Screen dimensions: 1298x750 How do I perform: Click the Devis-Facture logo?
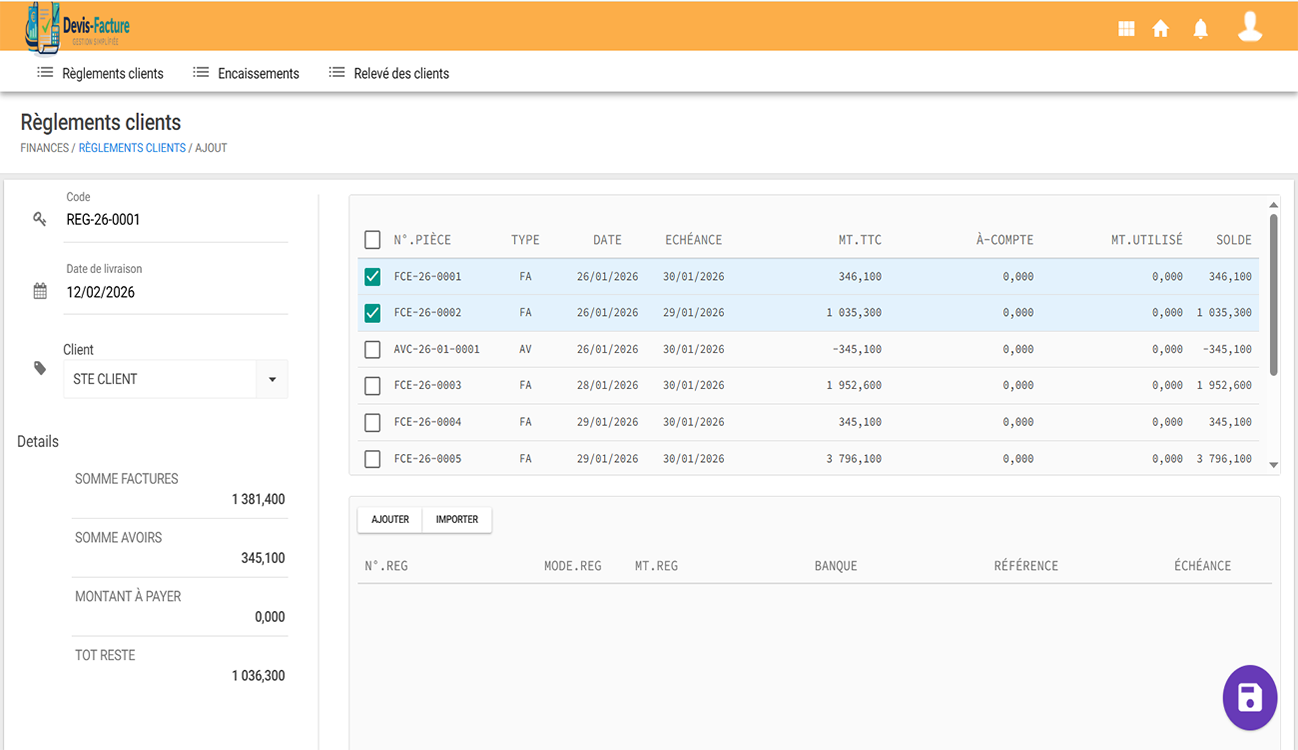tap(78, 27)
